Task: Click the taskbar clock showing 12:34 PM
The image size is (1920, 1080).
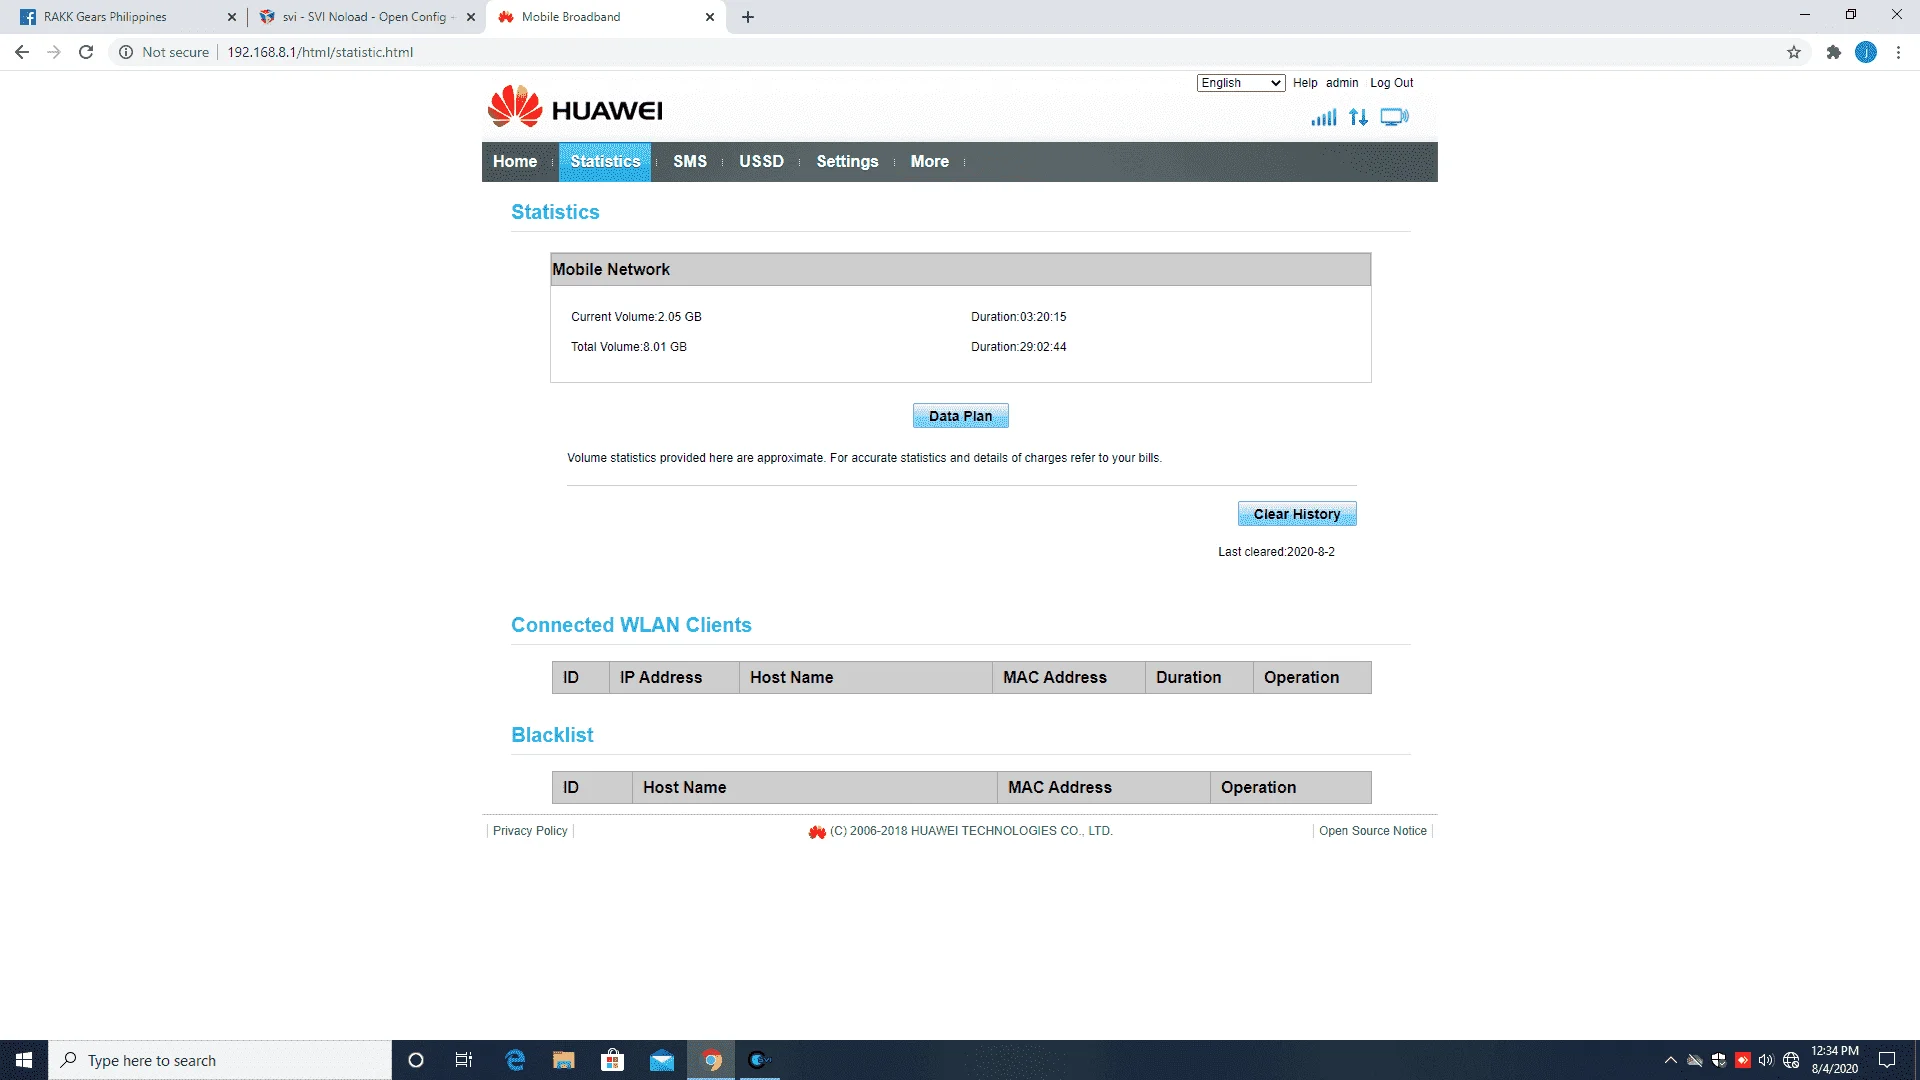Action: click(x=1834, y=1060)
